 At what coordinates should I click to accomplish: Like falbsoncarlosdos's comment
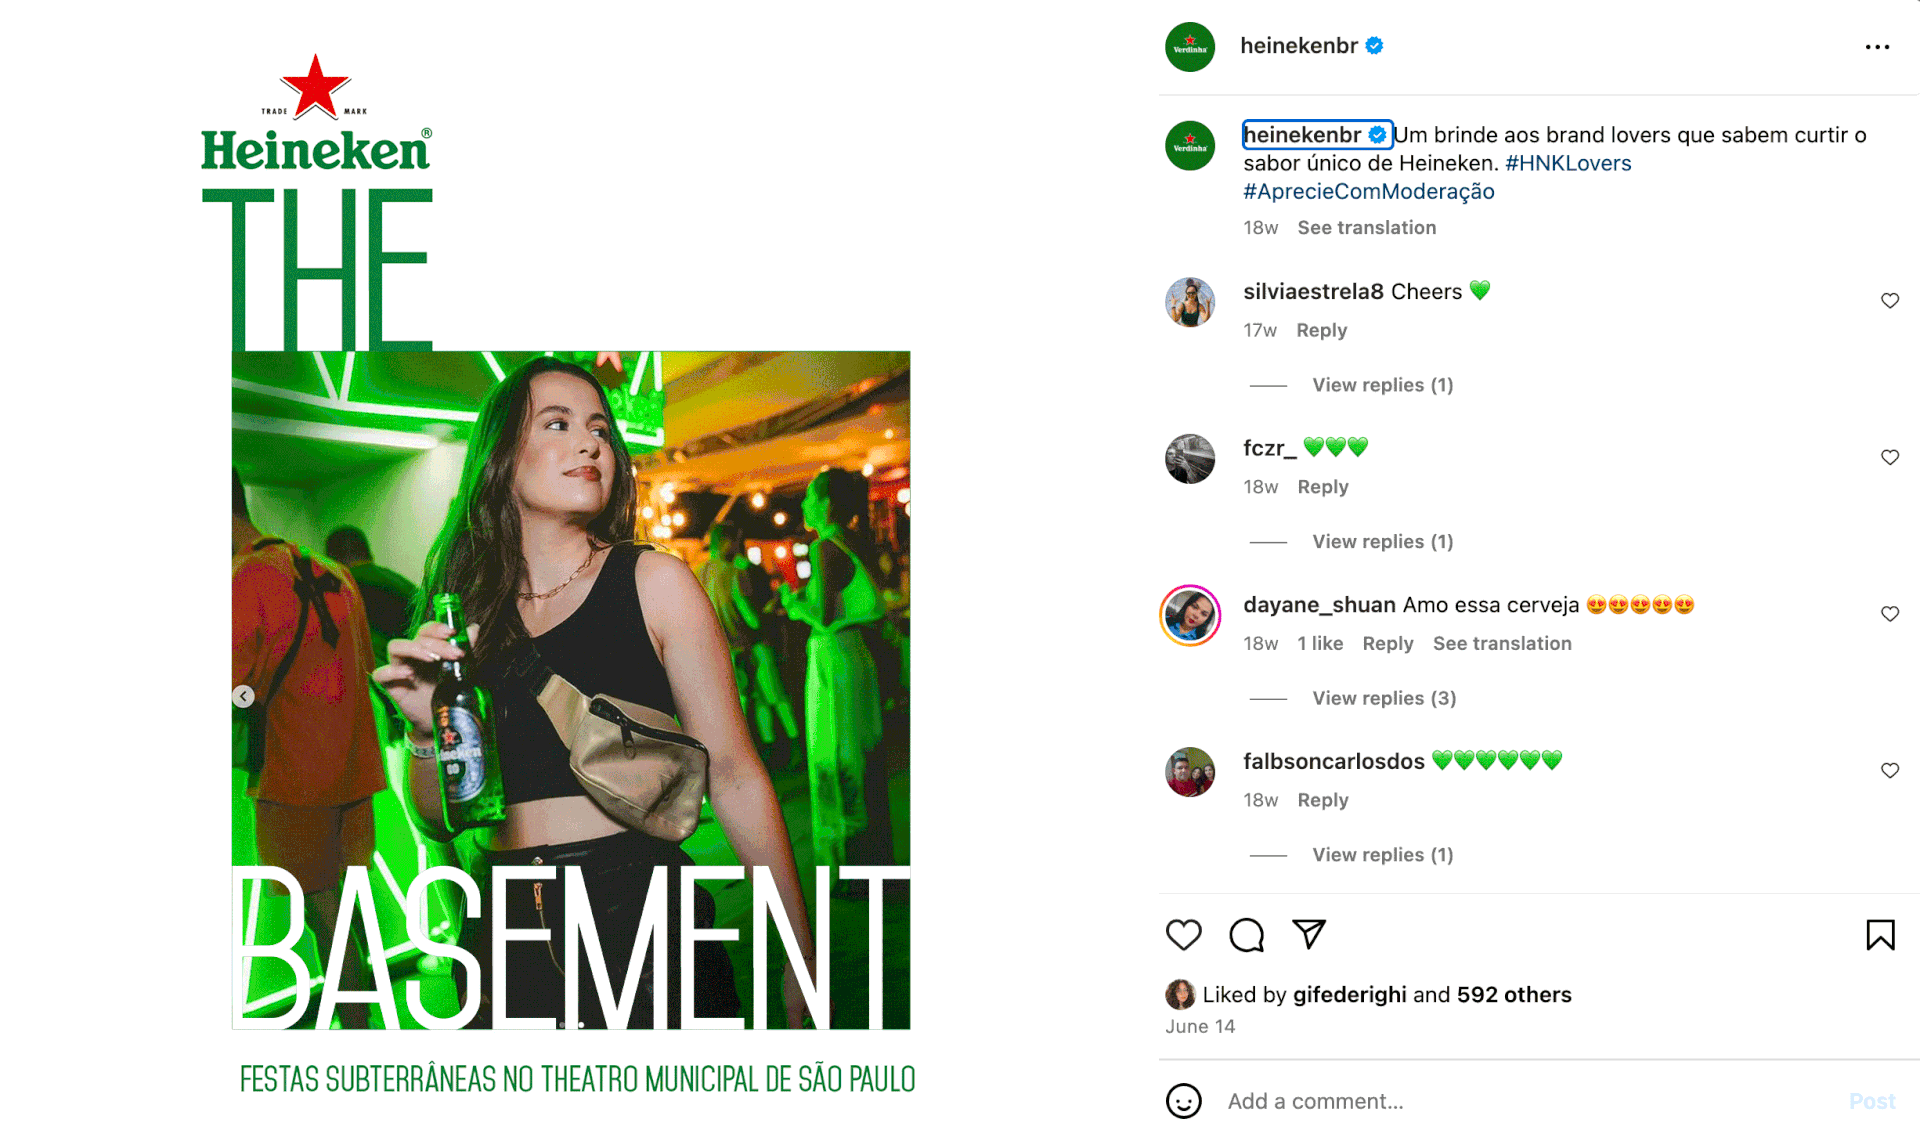click(1890, 771)
